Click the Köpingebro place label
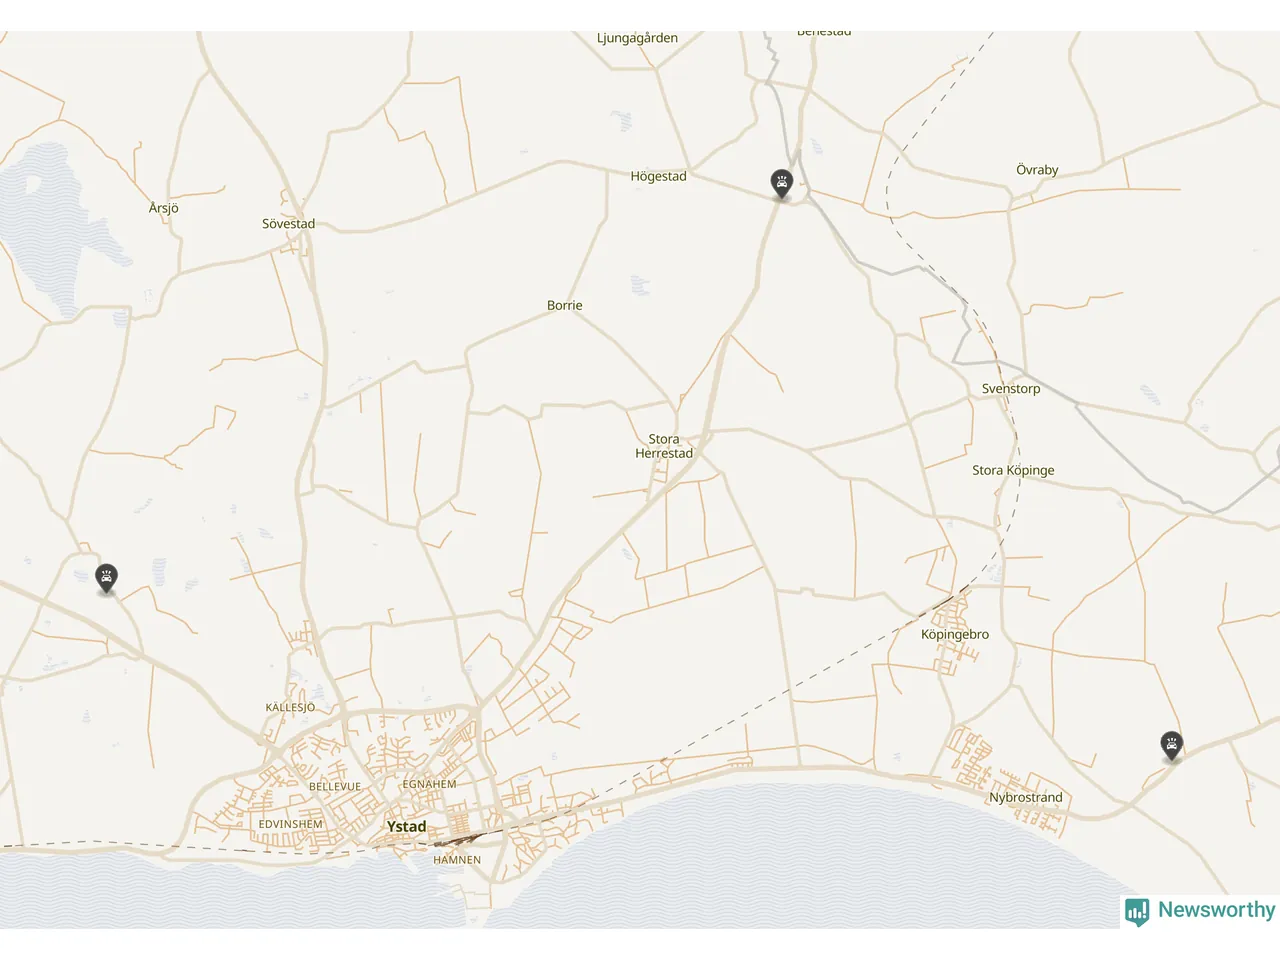 (x=955, y=635)
